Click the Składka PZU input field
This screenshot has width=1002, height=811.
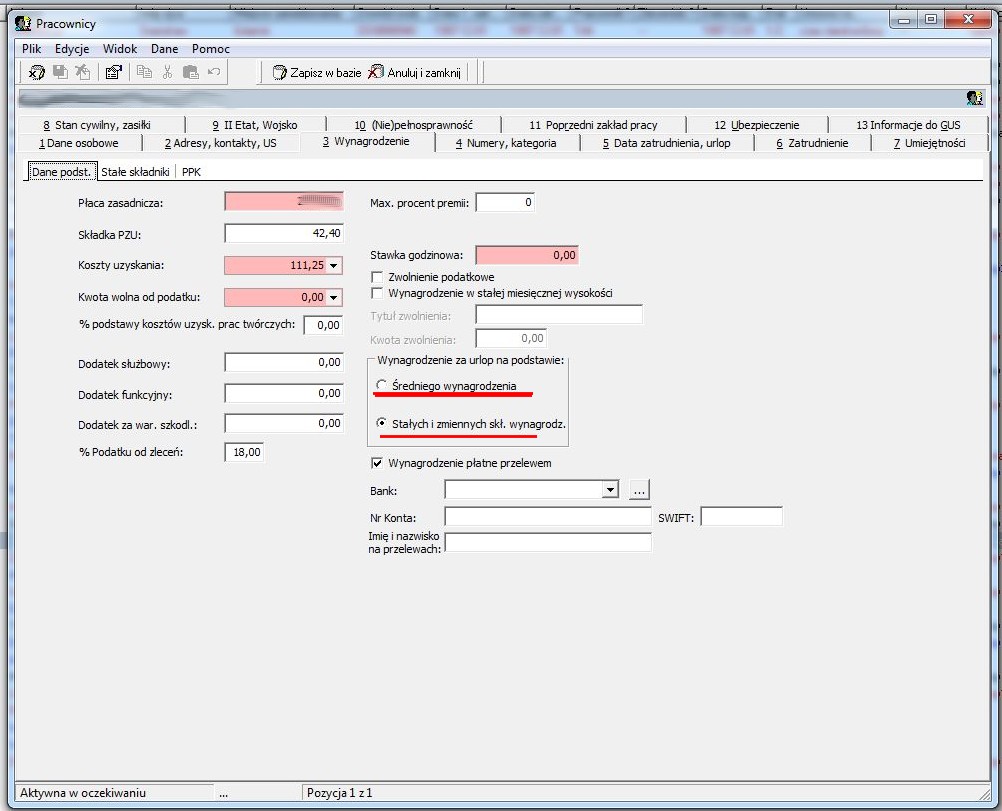tap(284, 233)
